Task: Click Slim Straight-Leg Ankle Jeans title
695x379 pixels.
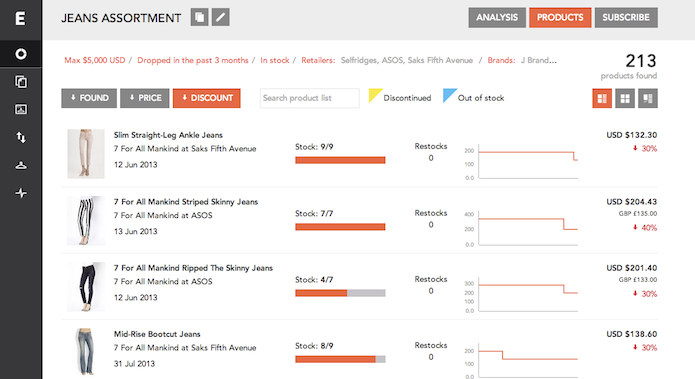Action: point(168,135)
